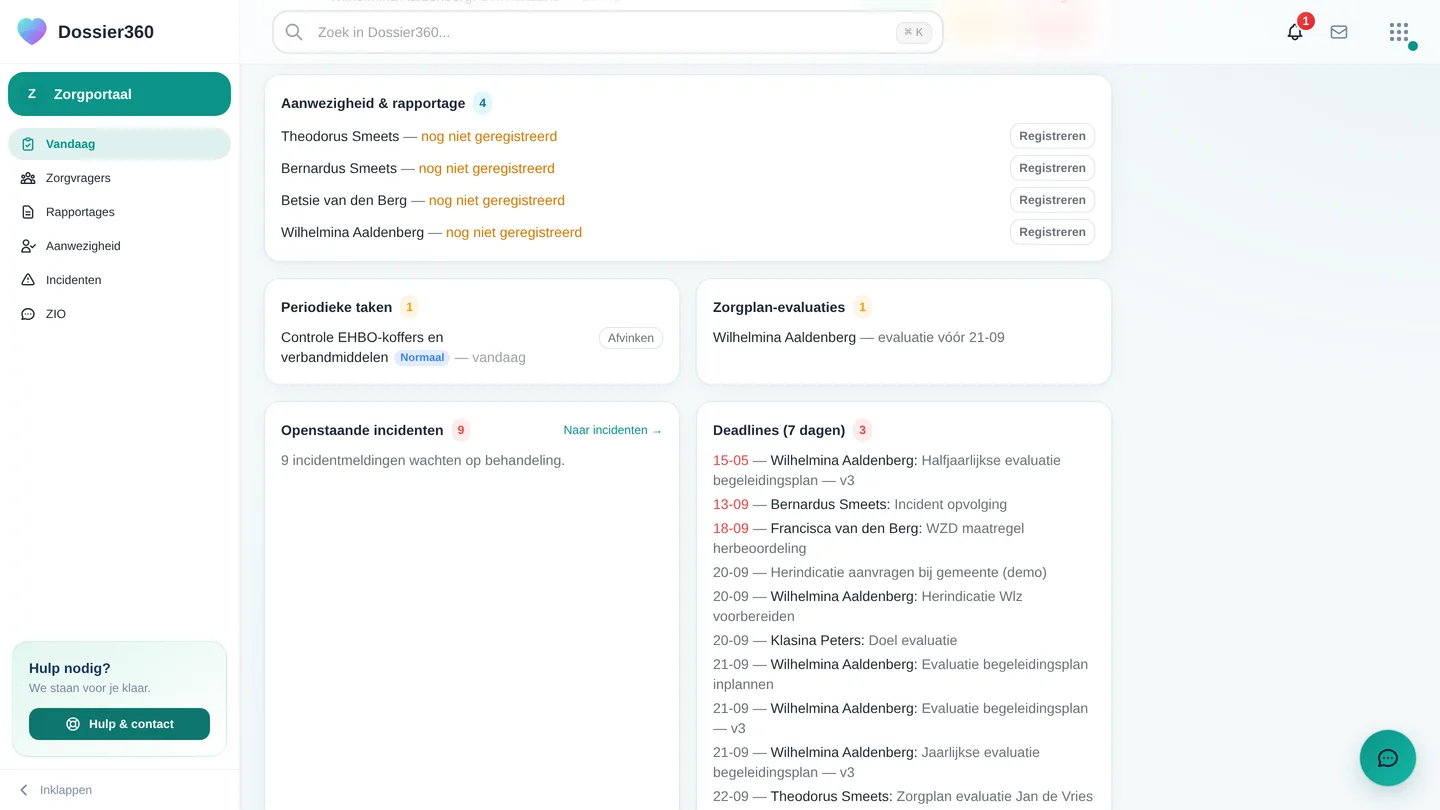The width and height of the screenshot is (1440, 810).
Task: Open Zorgvragers in the sidebar
Action: point(119,178)
